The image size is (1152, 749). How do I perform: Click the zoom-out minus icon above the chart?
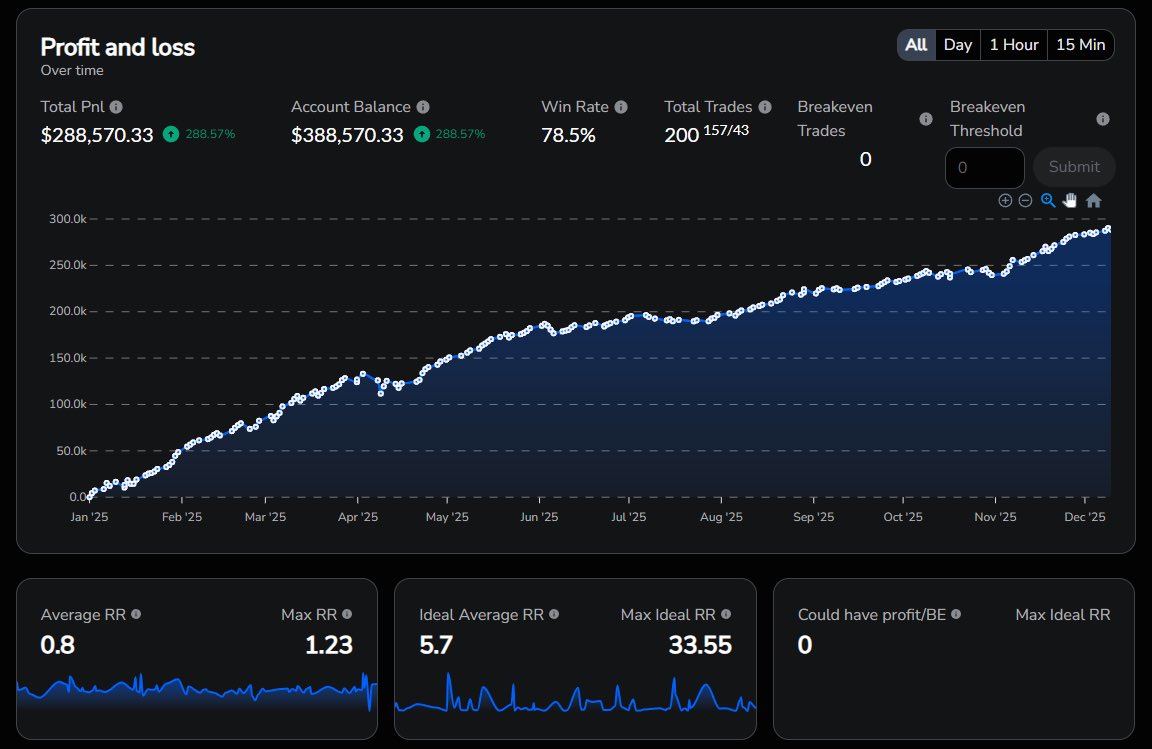click(1026, 201)
